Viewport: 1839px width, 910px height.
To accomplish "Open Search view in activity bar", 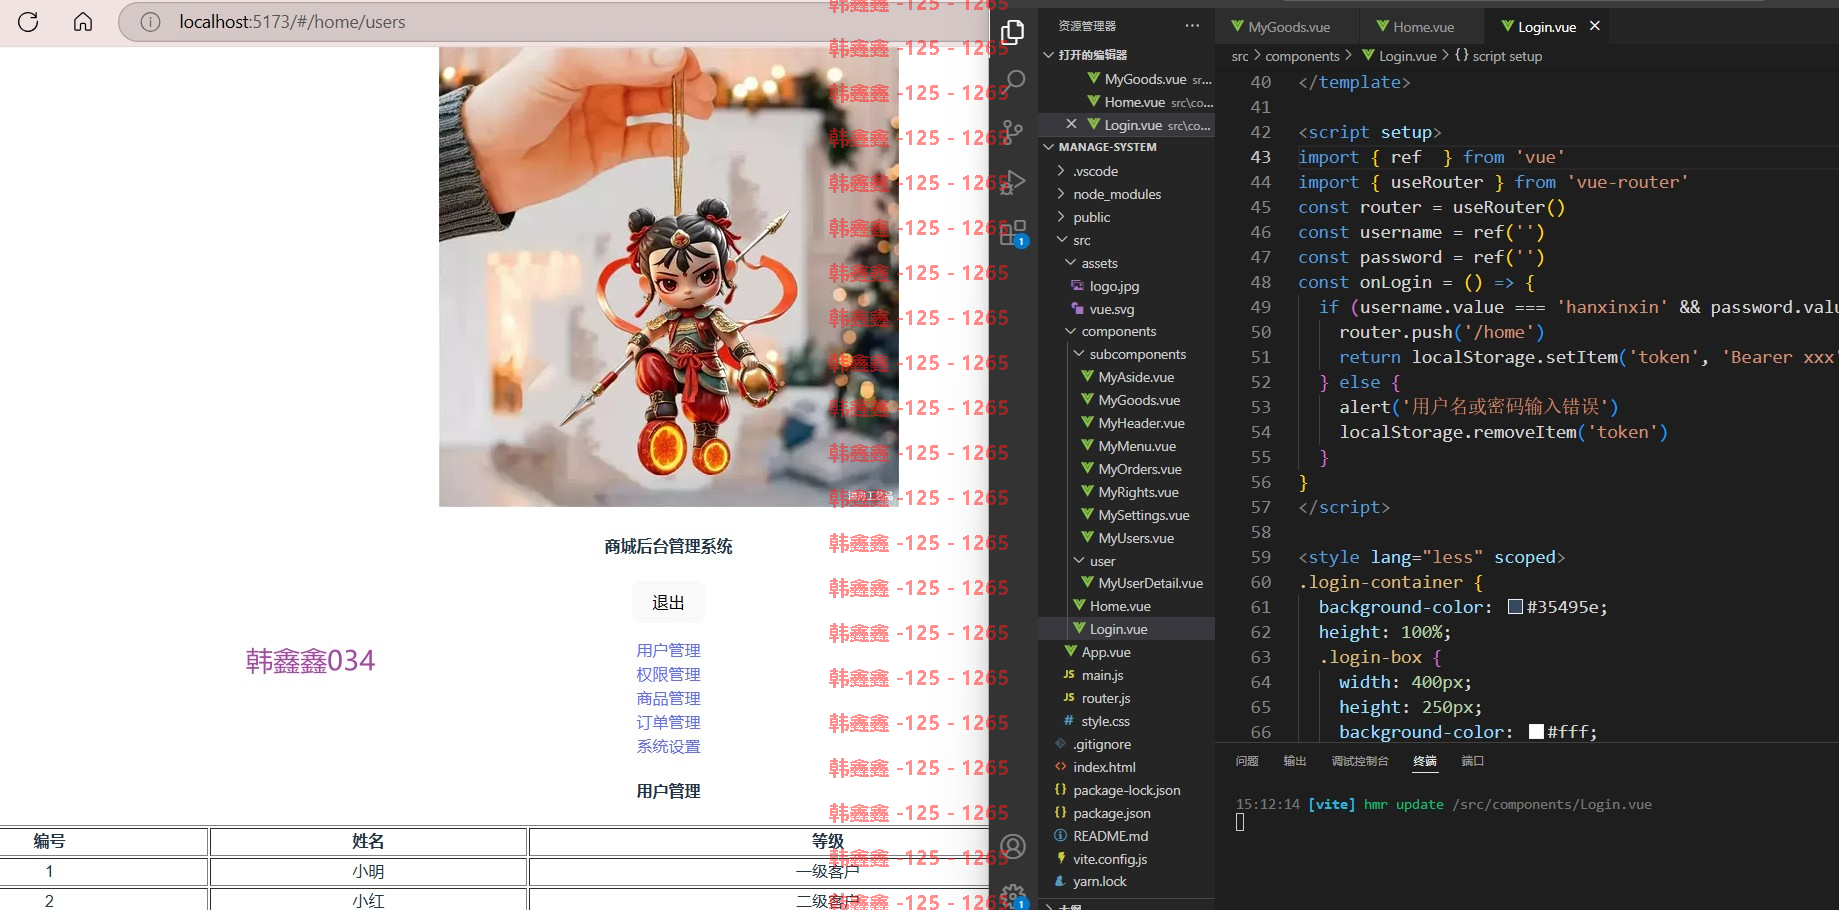I will click(x=1014, y=81).
